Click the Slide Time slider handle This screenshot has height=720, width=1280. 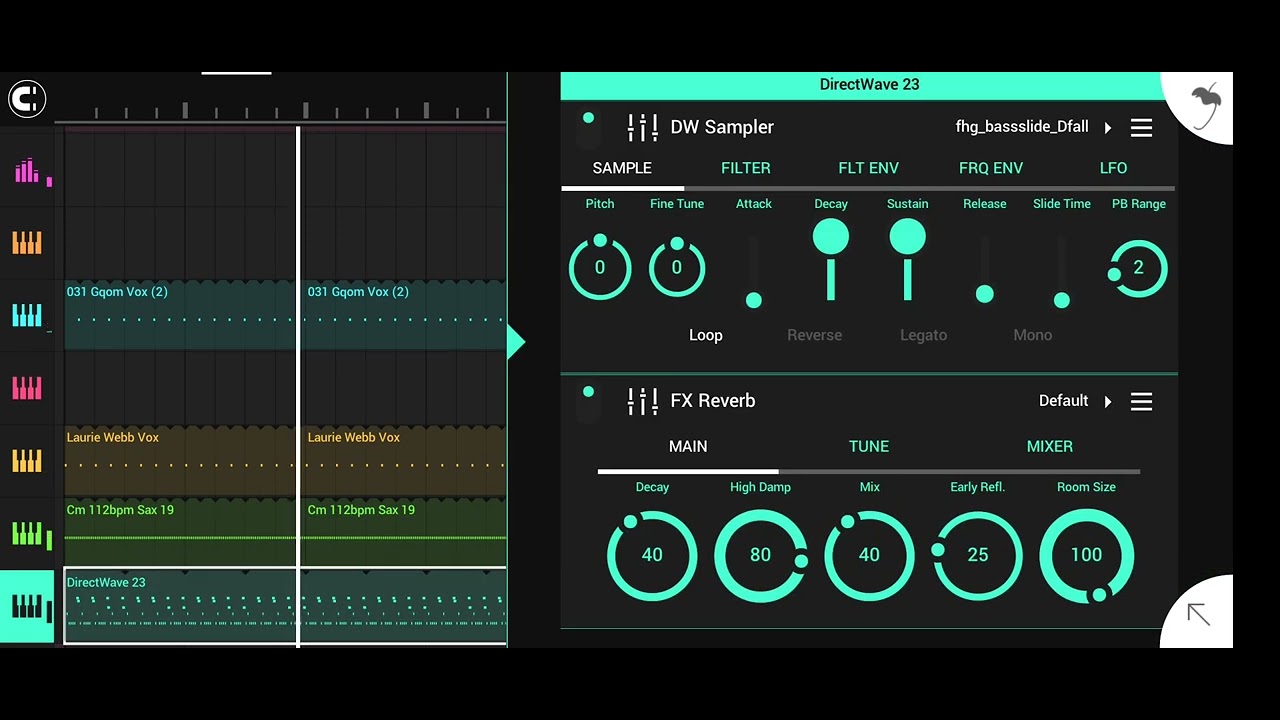[1062, 300]
